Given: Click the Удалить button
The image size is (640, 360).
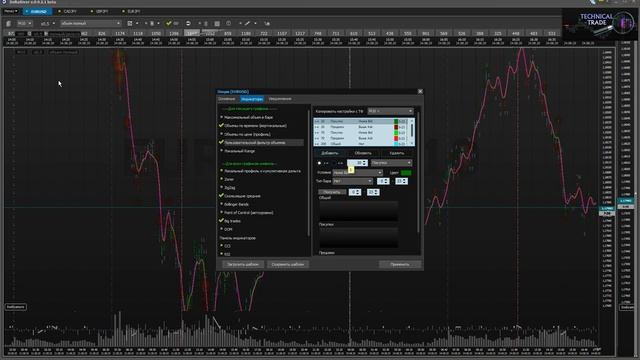Looking at the screenshot, I should pos(397,153).
